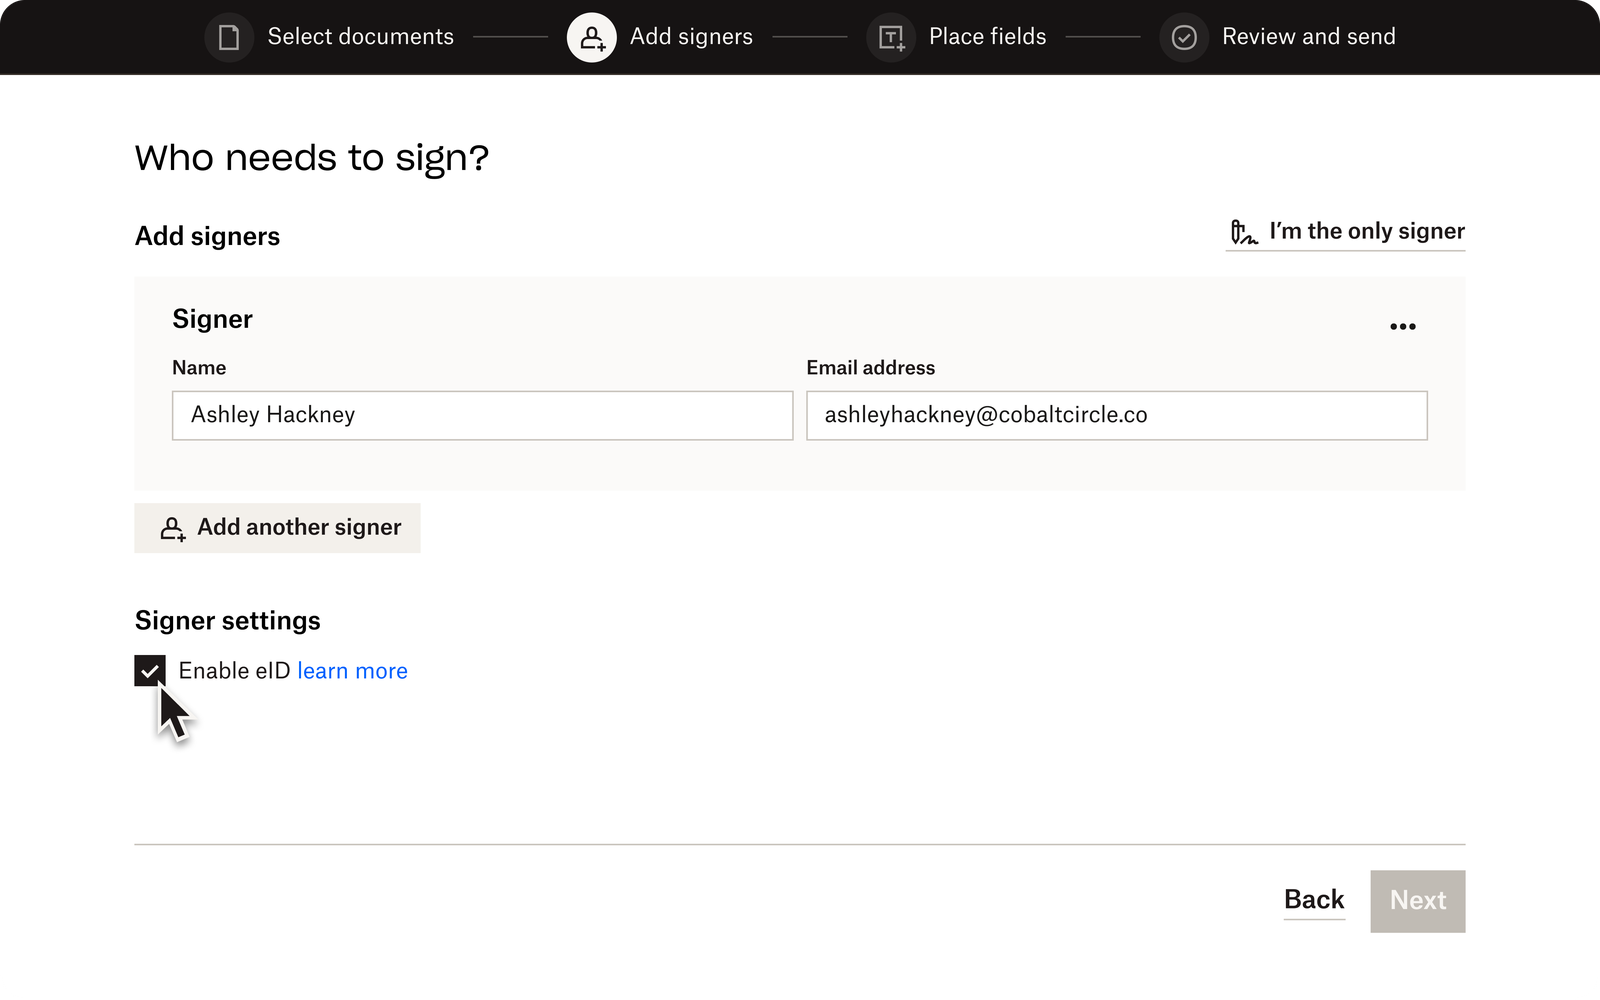Open the Review and send step
This screenshot has width=1600, height=1000.
(x=1310, y=37)
